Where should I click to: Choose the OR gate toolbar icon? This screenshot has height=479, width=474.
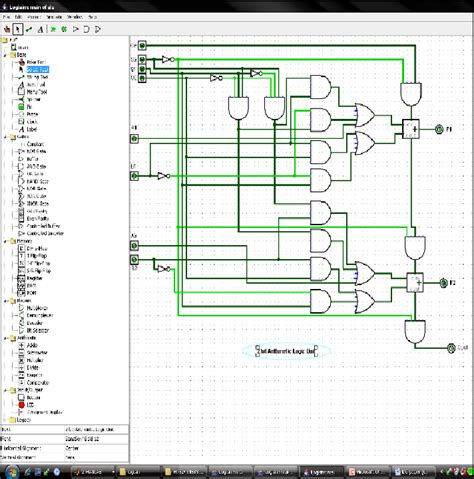point(98,29)
